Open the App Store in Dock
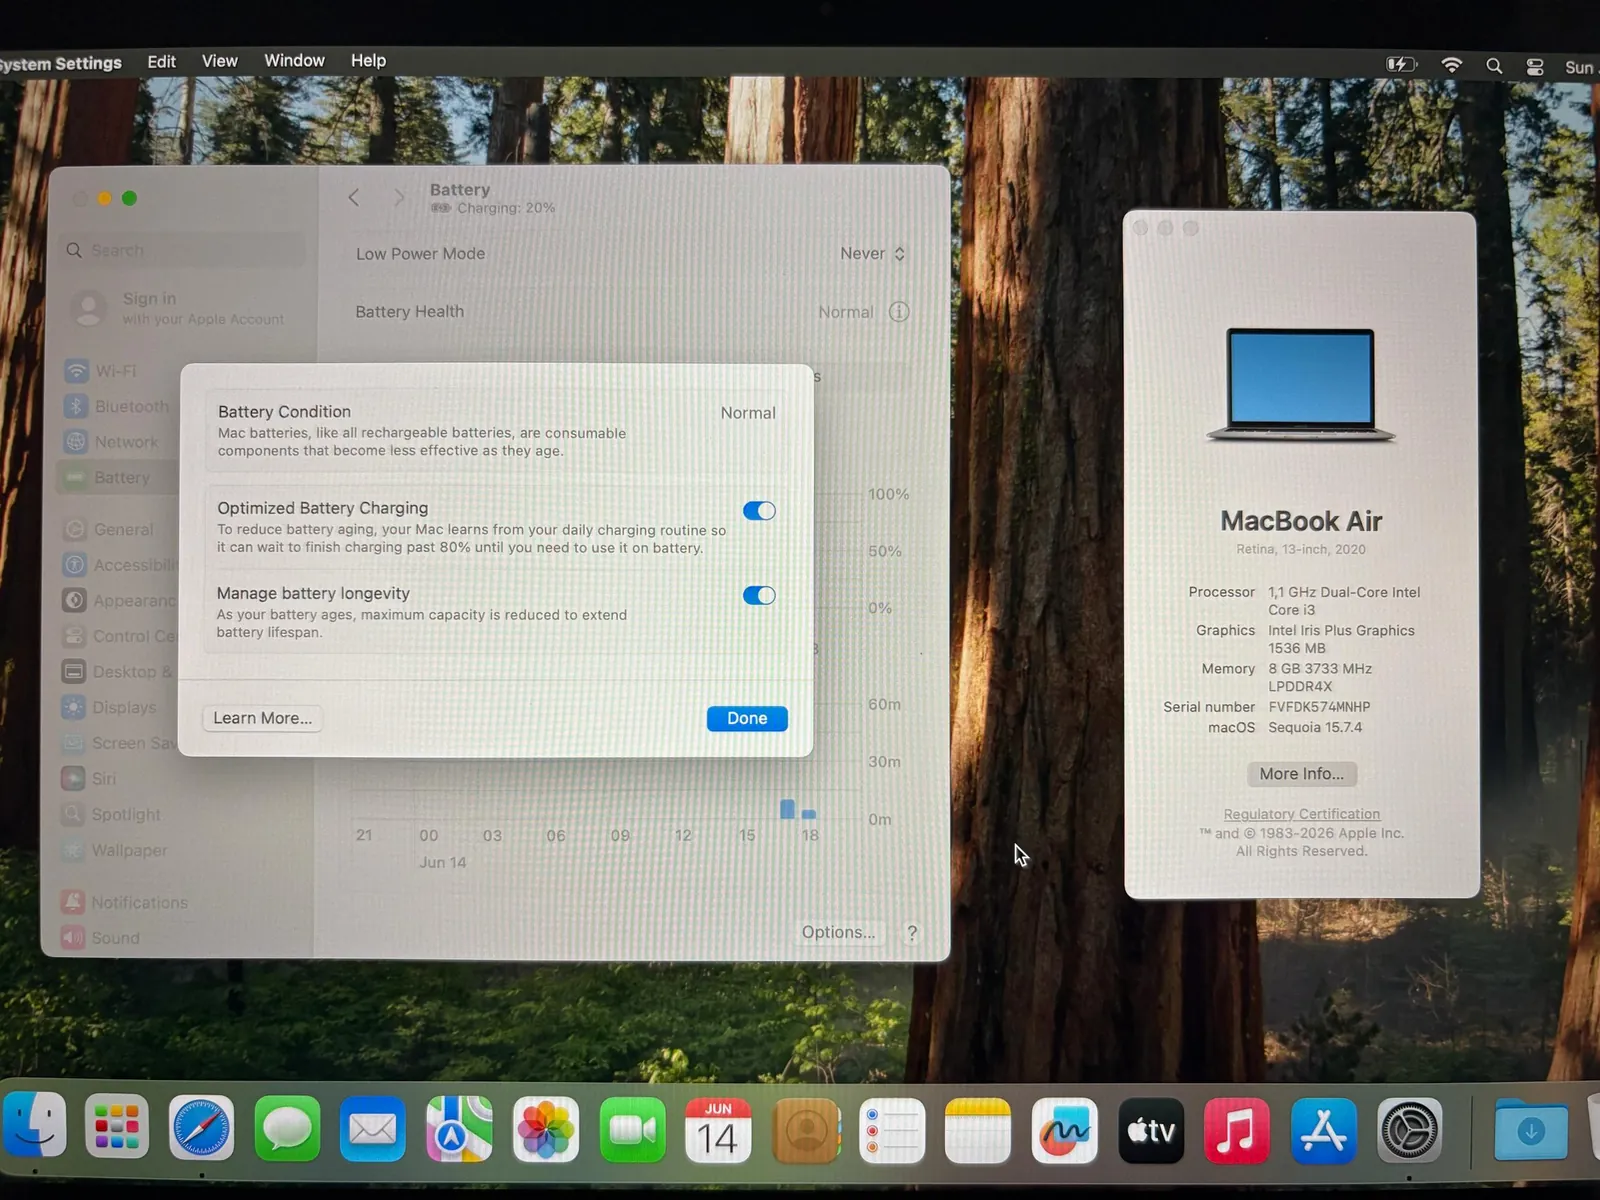Image resolution: width=1600 pixels, height=1200 pixels. 1324,1131
